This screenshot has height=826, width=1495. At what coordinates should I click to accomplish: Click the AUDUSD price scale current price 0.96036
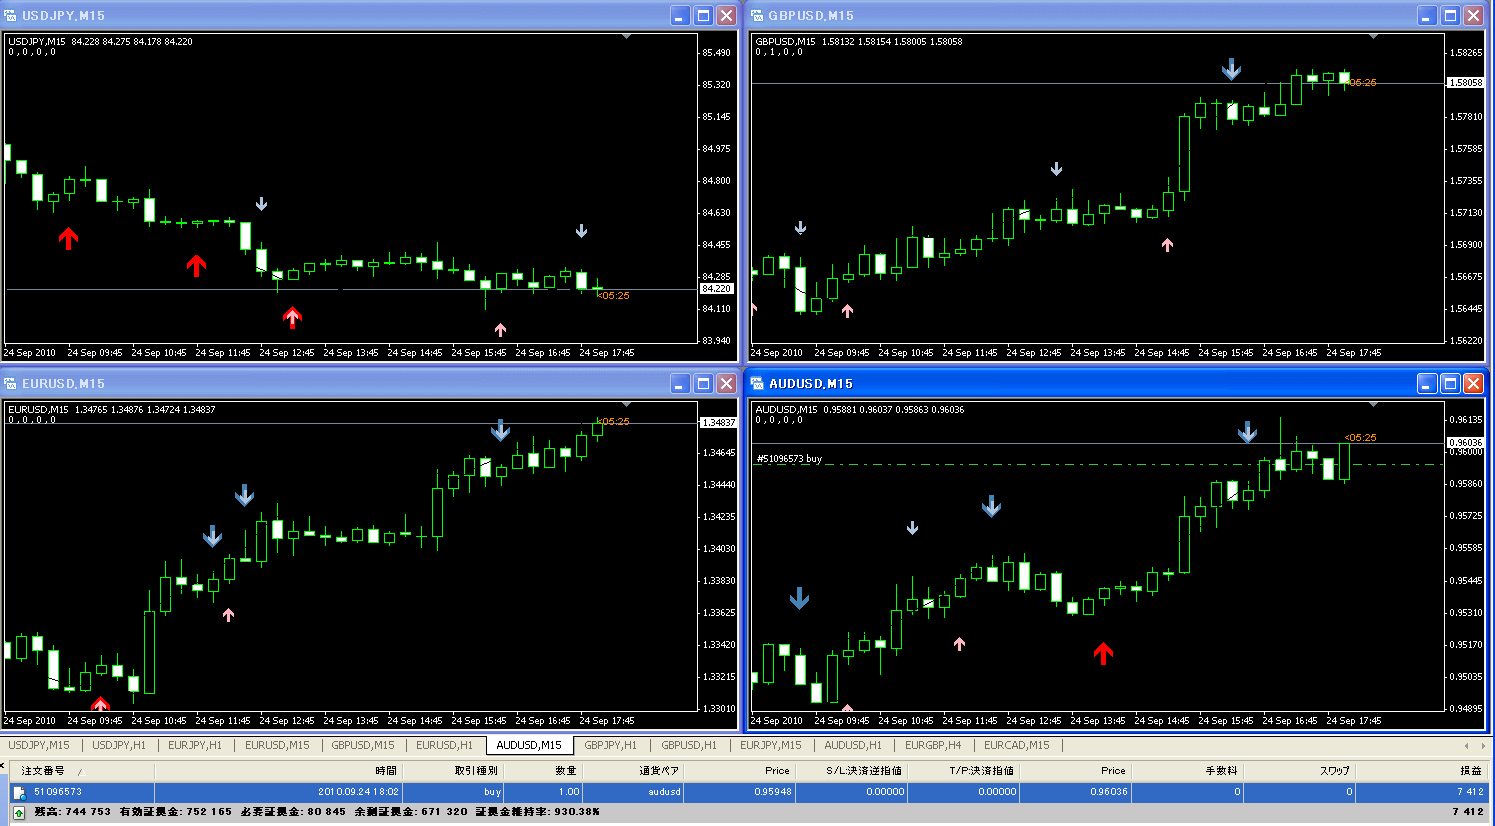[1465, 442]
